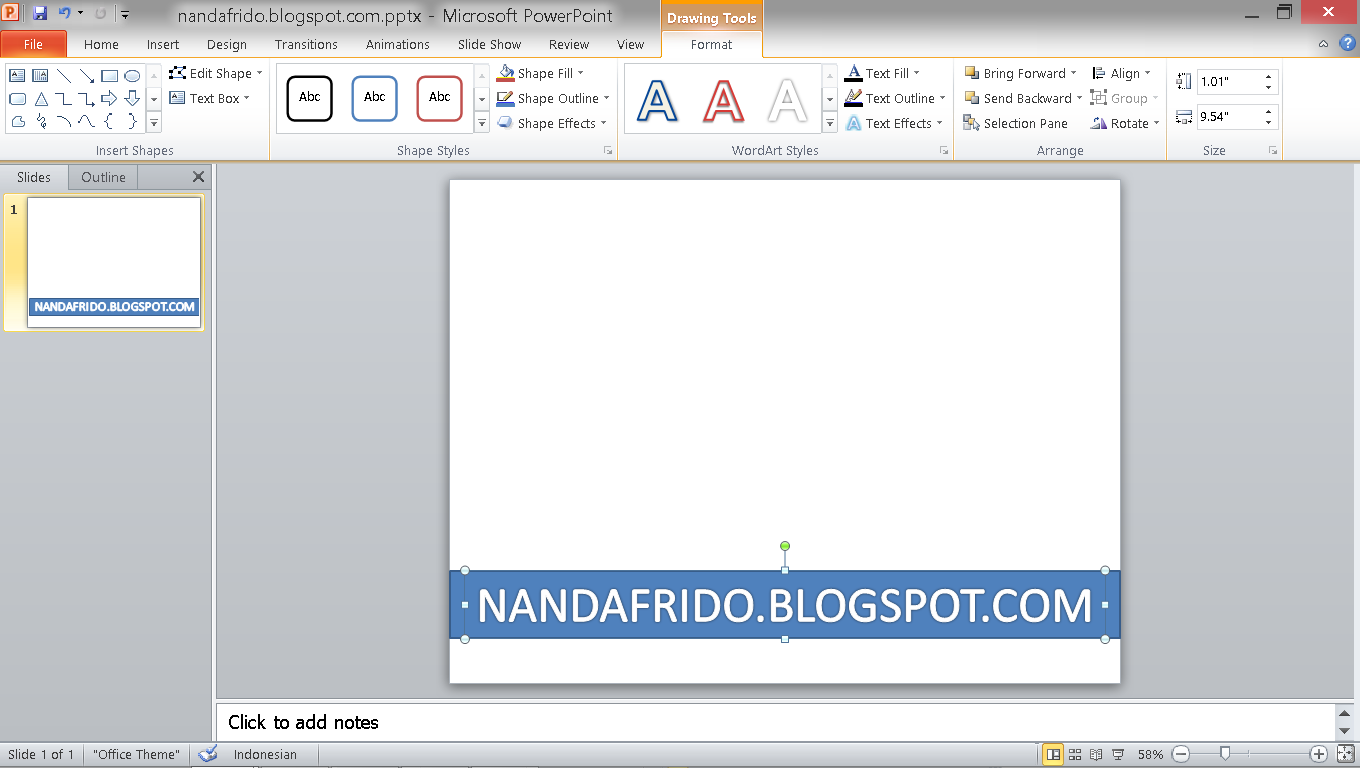Start Slide Show from status bar
The width and height of the screenshot is (1360, 768).
coord(1119,754)
